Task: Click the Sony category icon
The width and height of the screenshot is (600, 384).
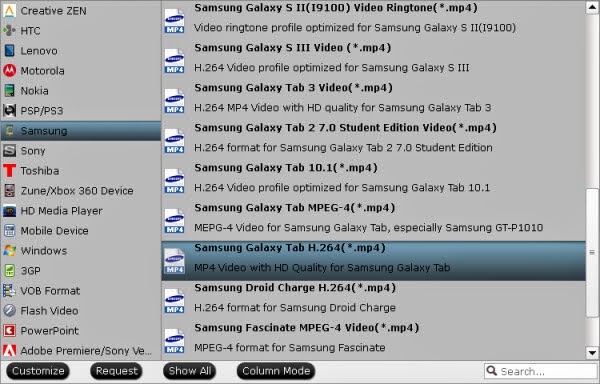Action: click(9, 151)
